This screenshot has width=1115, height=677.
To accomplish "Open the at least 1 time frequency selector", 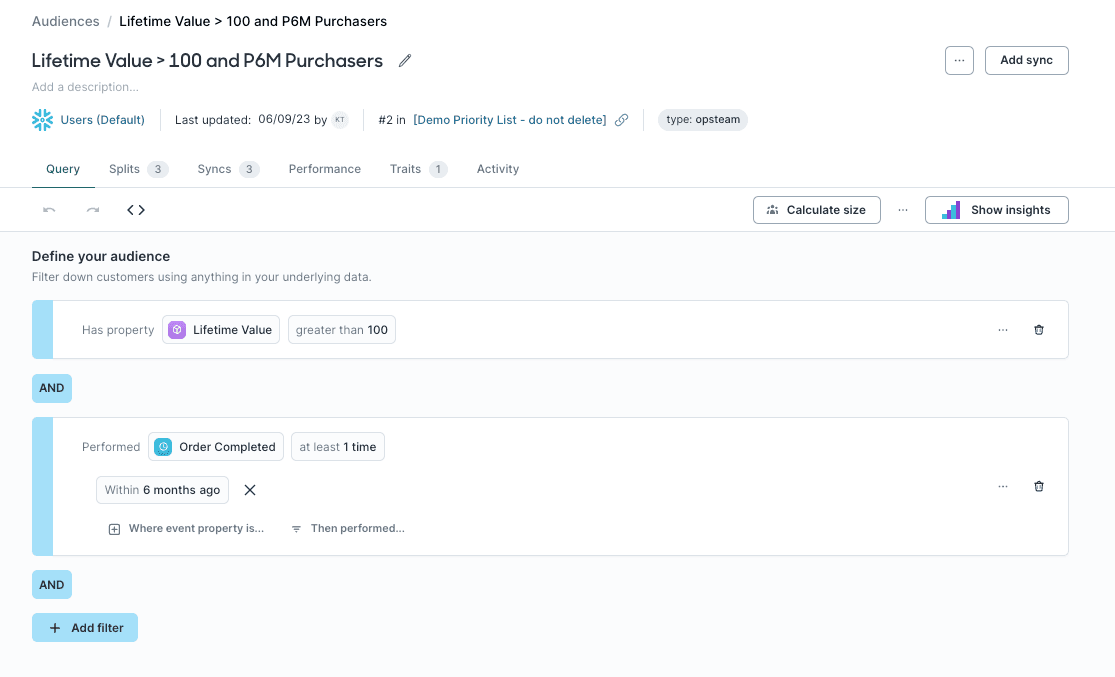I will coord(337,446).
